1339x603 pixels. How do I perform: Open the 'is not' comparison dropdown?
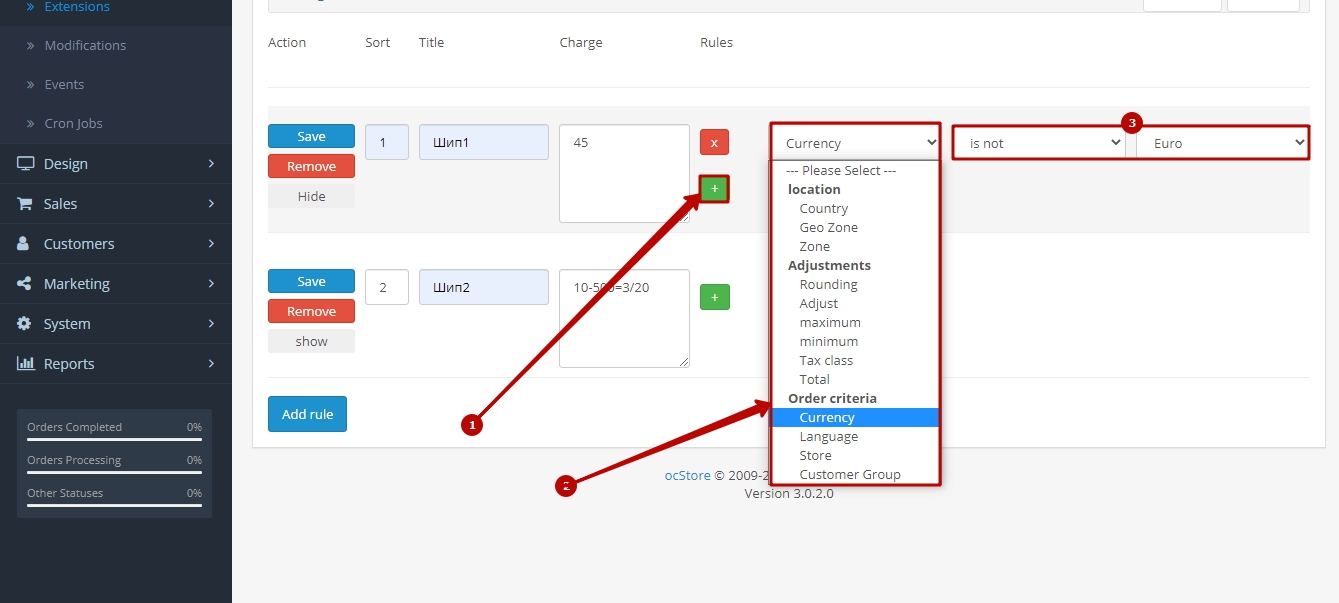[x=1040, y=143]
